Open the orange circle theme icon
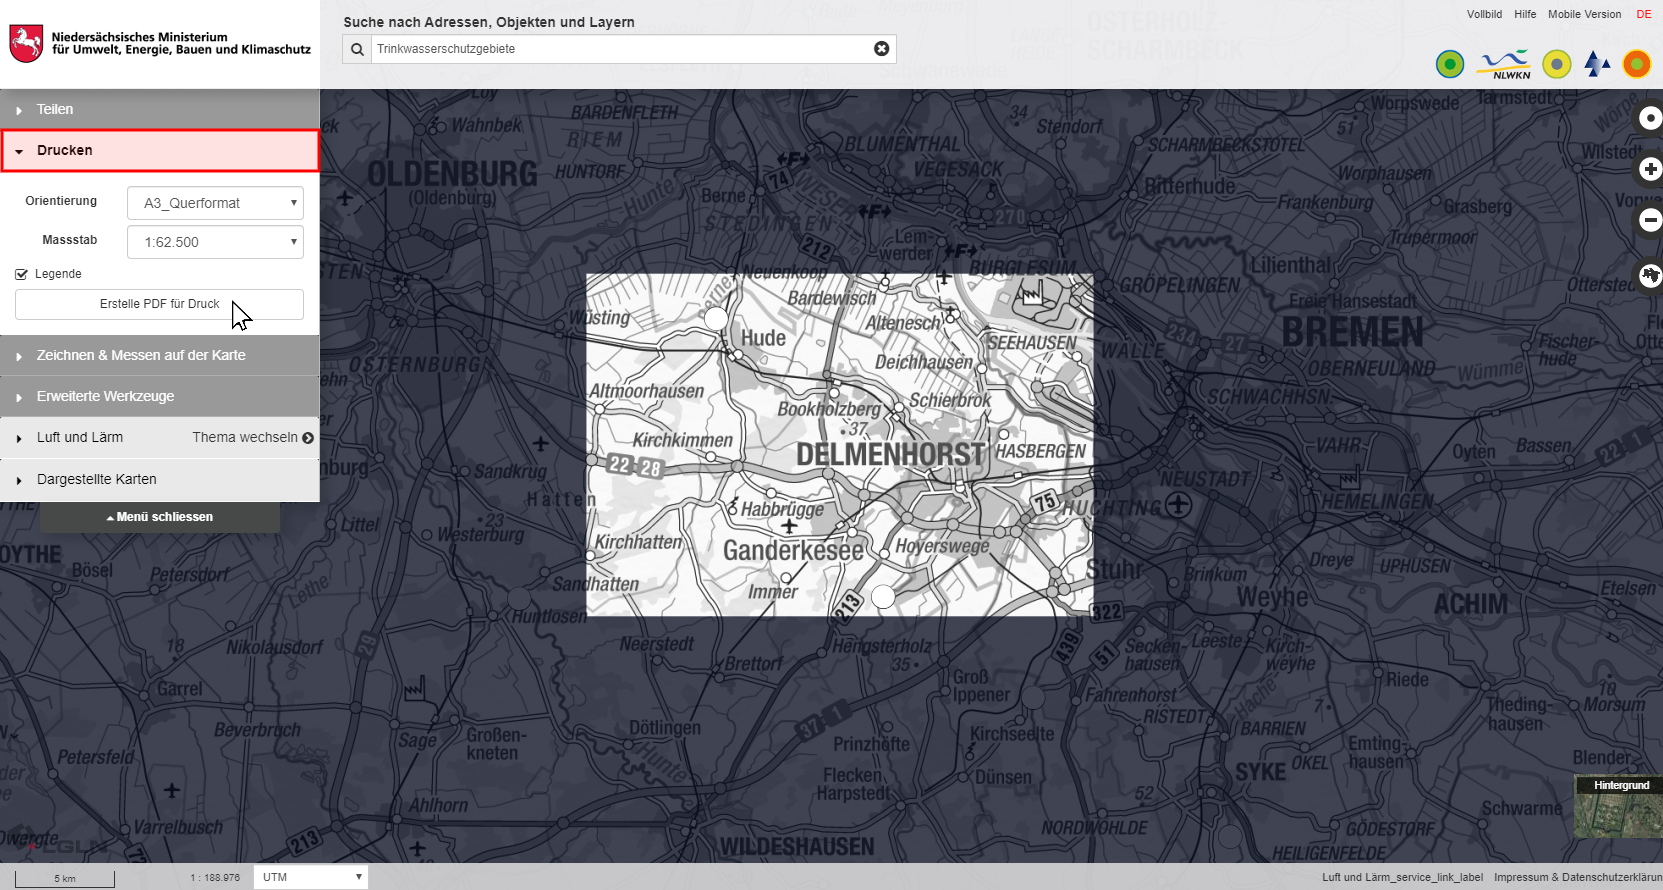The image size is (1663, 890). coord(1637,64)
